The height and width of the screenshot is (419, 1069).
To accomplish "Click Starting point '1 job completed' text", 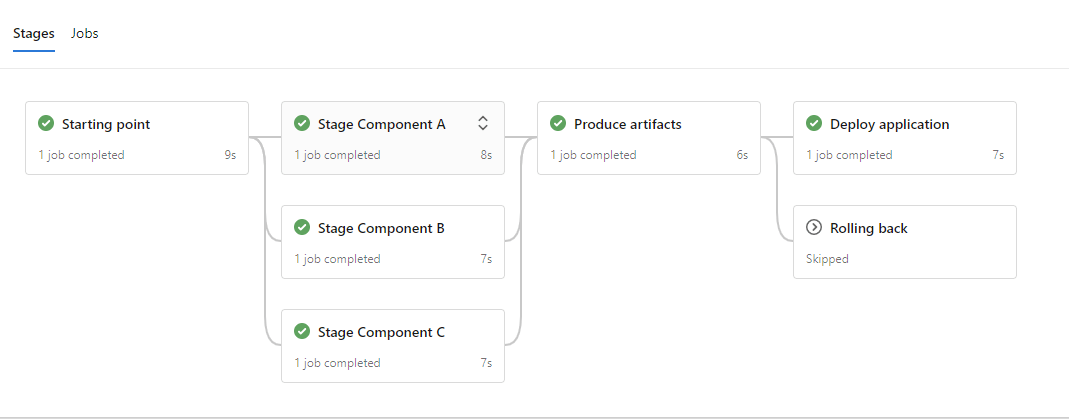I will pos(81,155).
